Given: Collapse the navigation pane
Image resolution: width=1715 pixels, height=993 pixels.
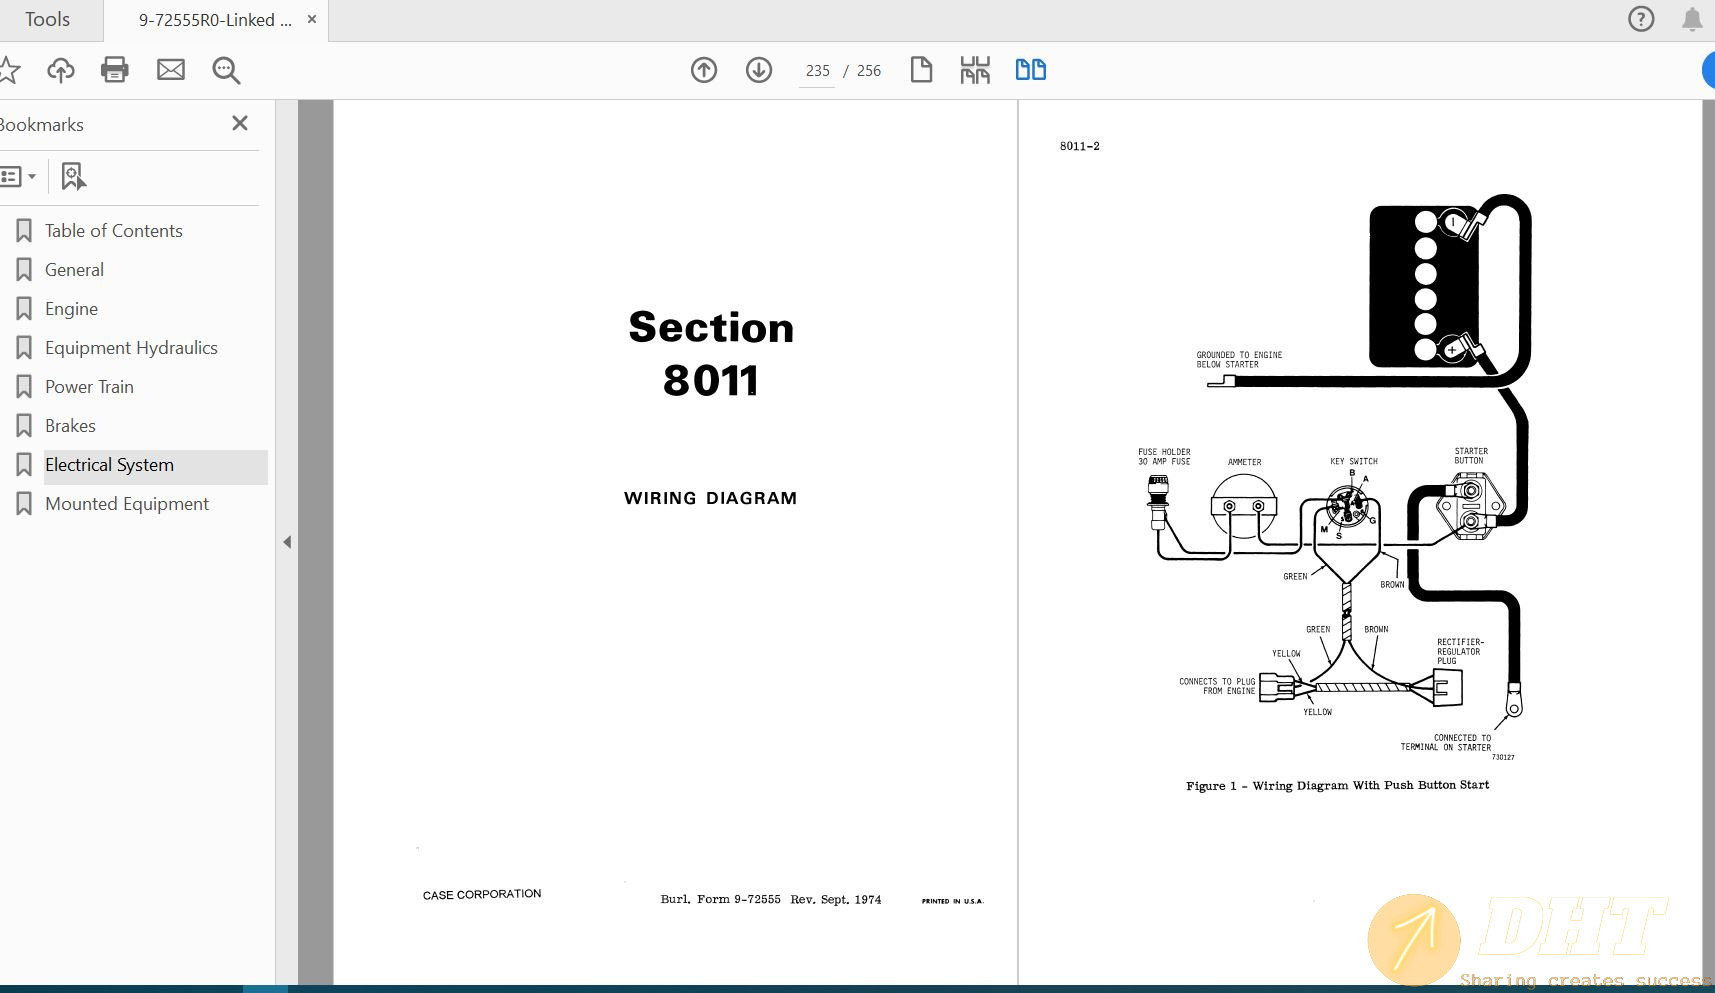Looking at the screenshot, I should [x=288, y=541].
